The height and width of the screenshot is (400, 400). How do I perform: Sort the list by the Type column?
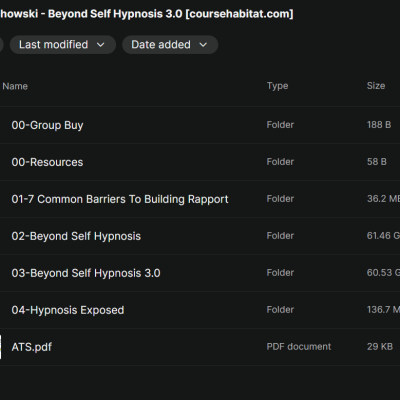[x=277, y=86]
